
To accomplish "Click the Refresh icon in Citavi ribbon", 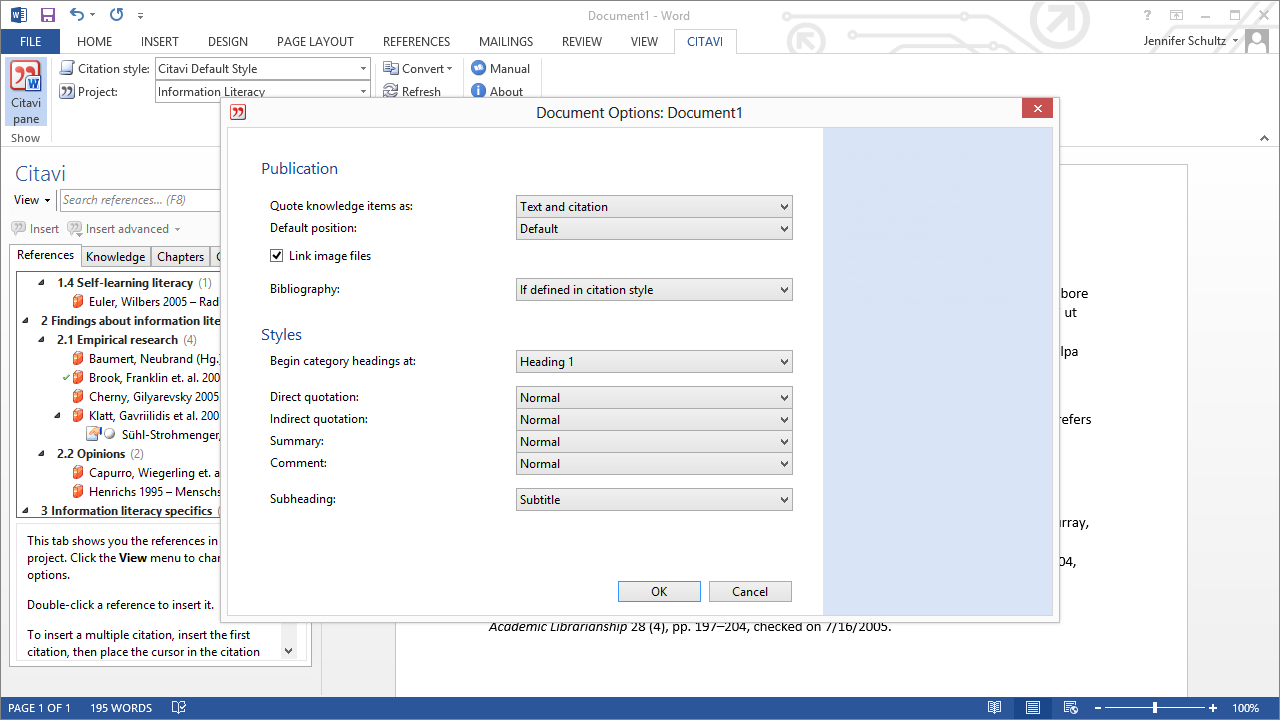I will click(391, 91).
